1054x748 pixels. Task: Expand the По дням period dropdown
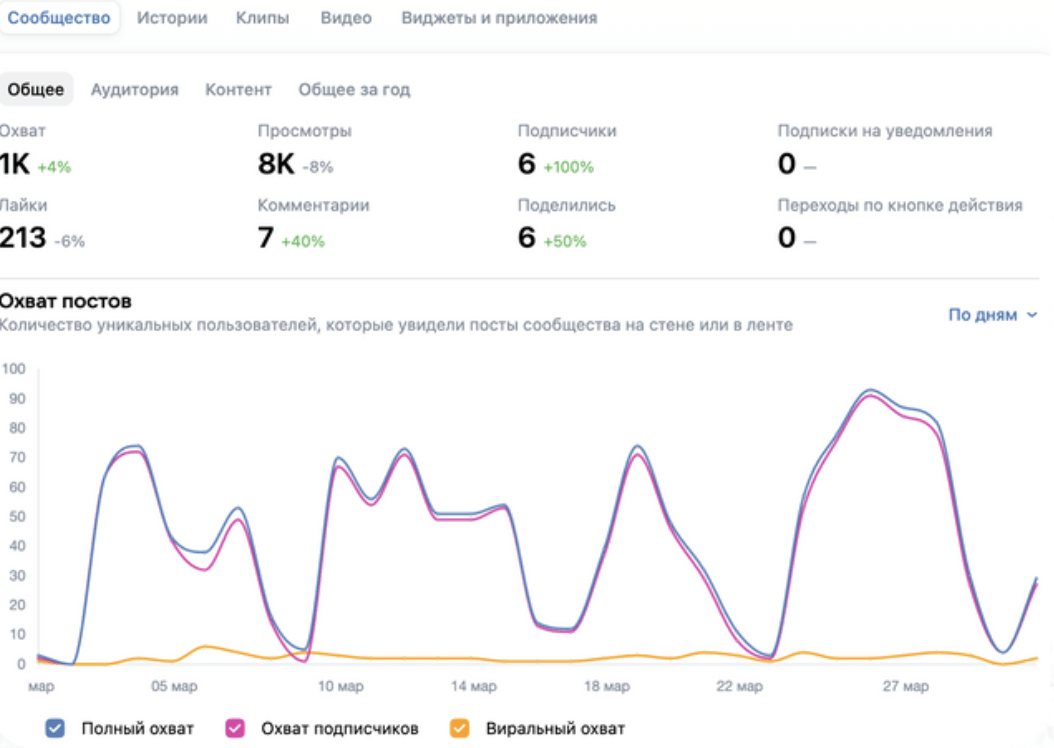992,315
